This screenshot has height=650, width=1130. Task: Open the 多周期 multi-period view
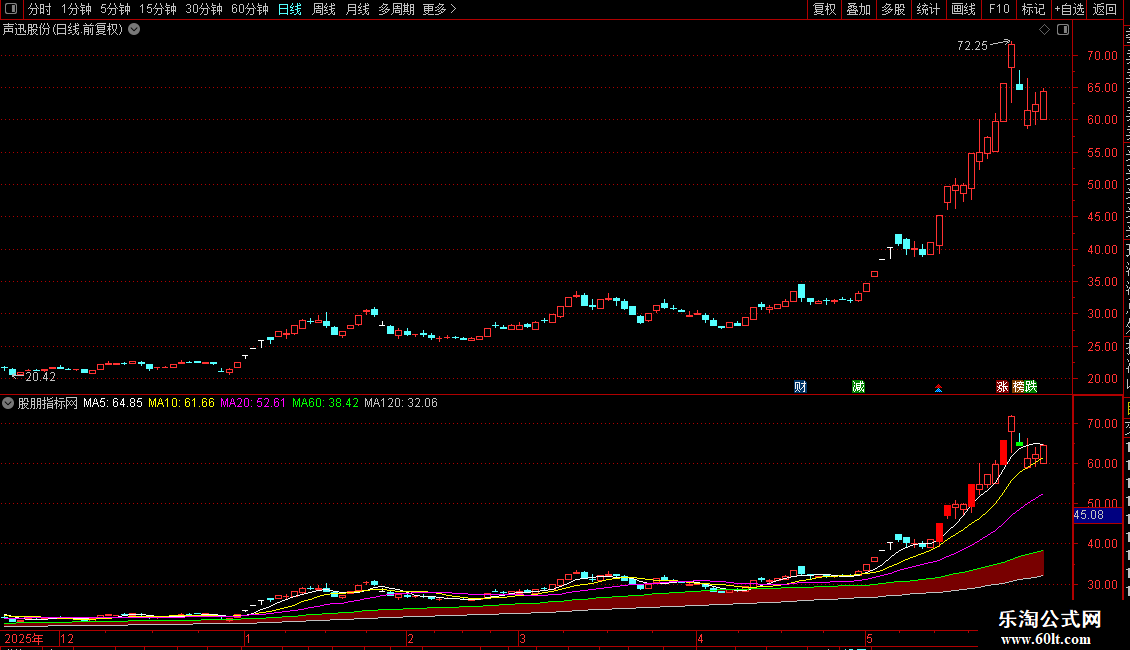coord(396,9)
